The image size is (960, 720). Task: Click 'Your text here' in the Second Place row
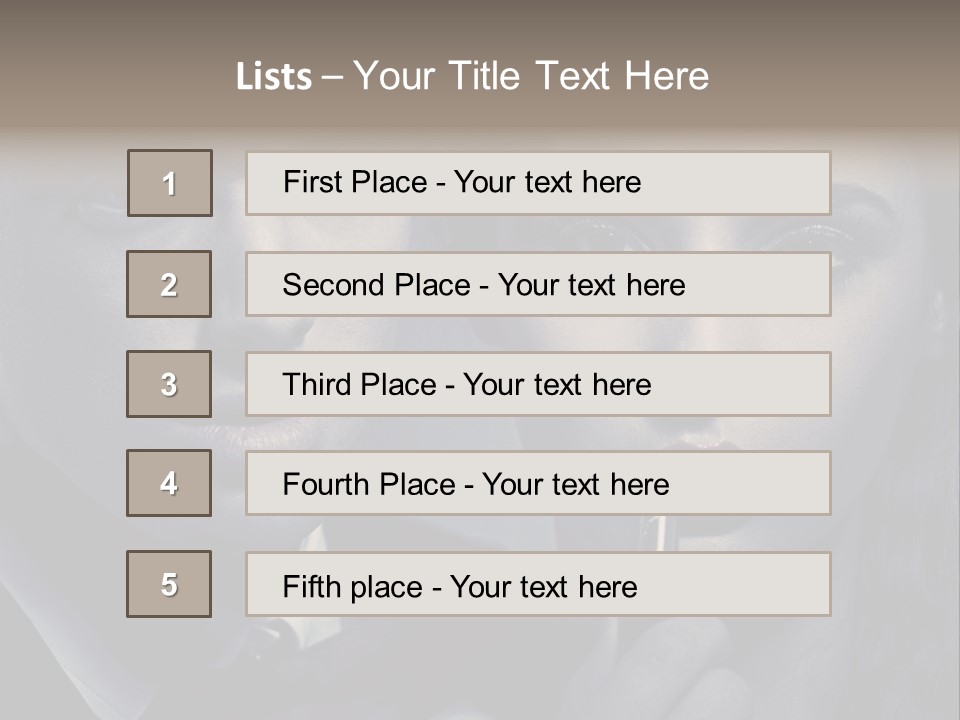(x=591, y=285)
